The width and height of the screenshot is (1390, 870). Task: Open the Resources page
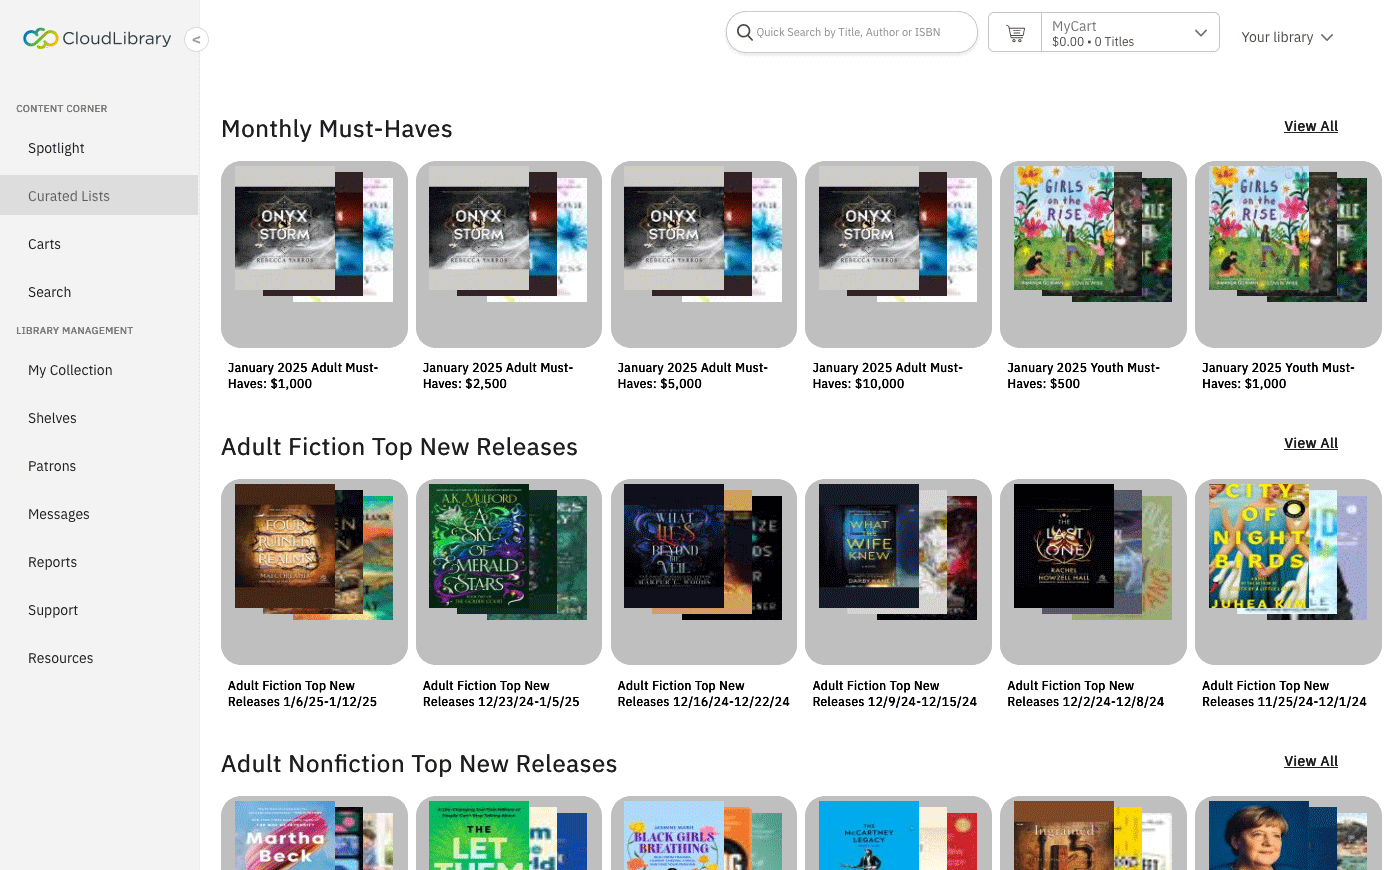click(60, 658)
